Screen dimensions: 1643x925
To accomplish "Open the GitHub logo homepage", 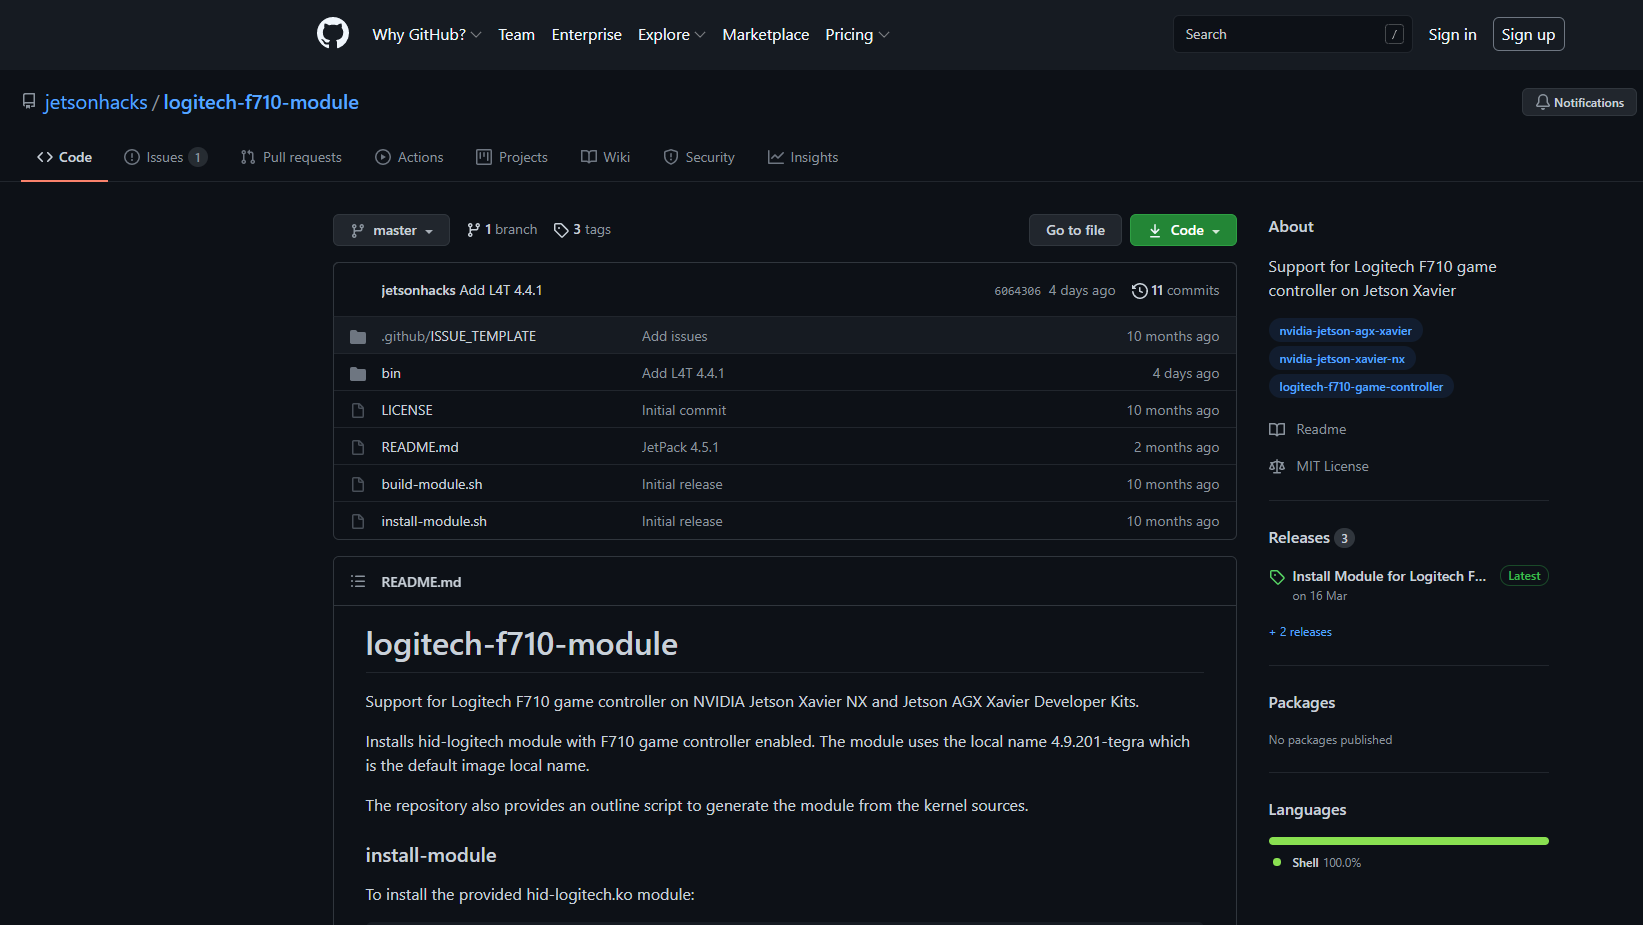I will pos(333,34).
